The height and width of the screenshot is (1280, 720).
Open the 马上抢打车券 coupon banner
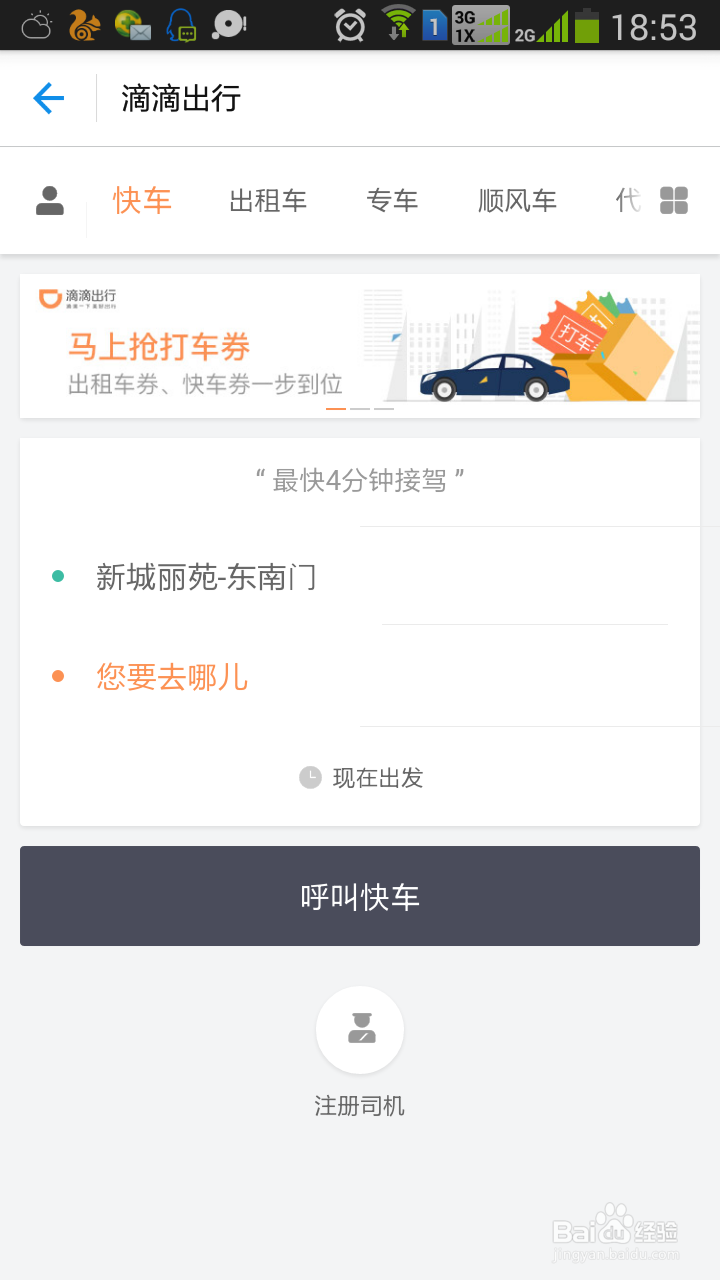pyautogui.click(x=360, y=346)
